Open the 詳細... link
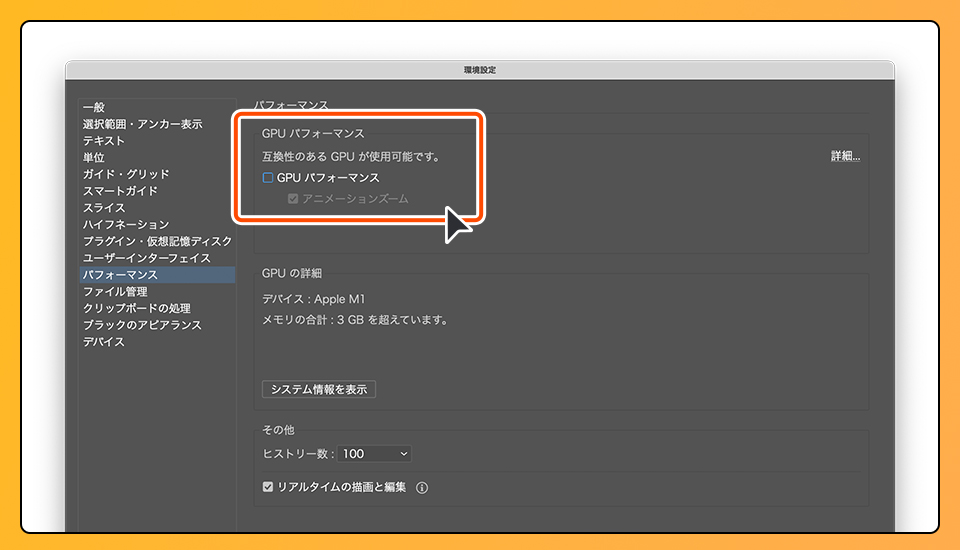The height and width of the screenshot is (550, 960). pyautogui.click(x=846, y=156)
